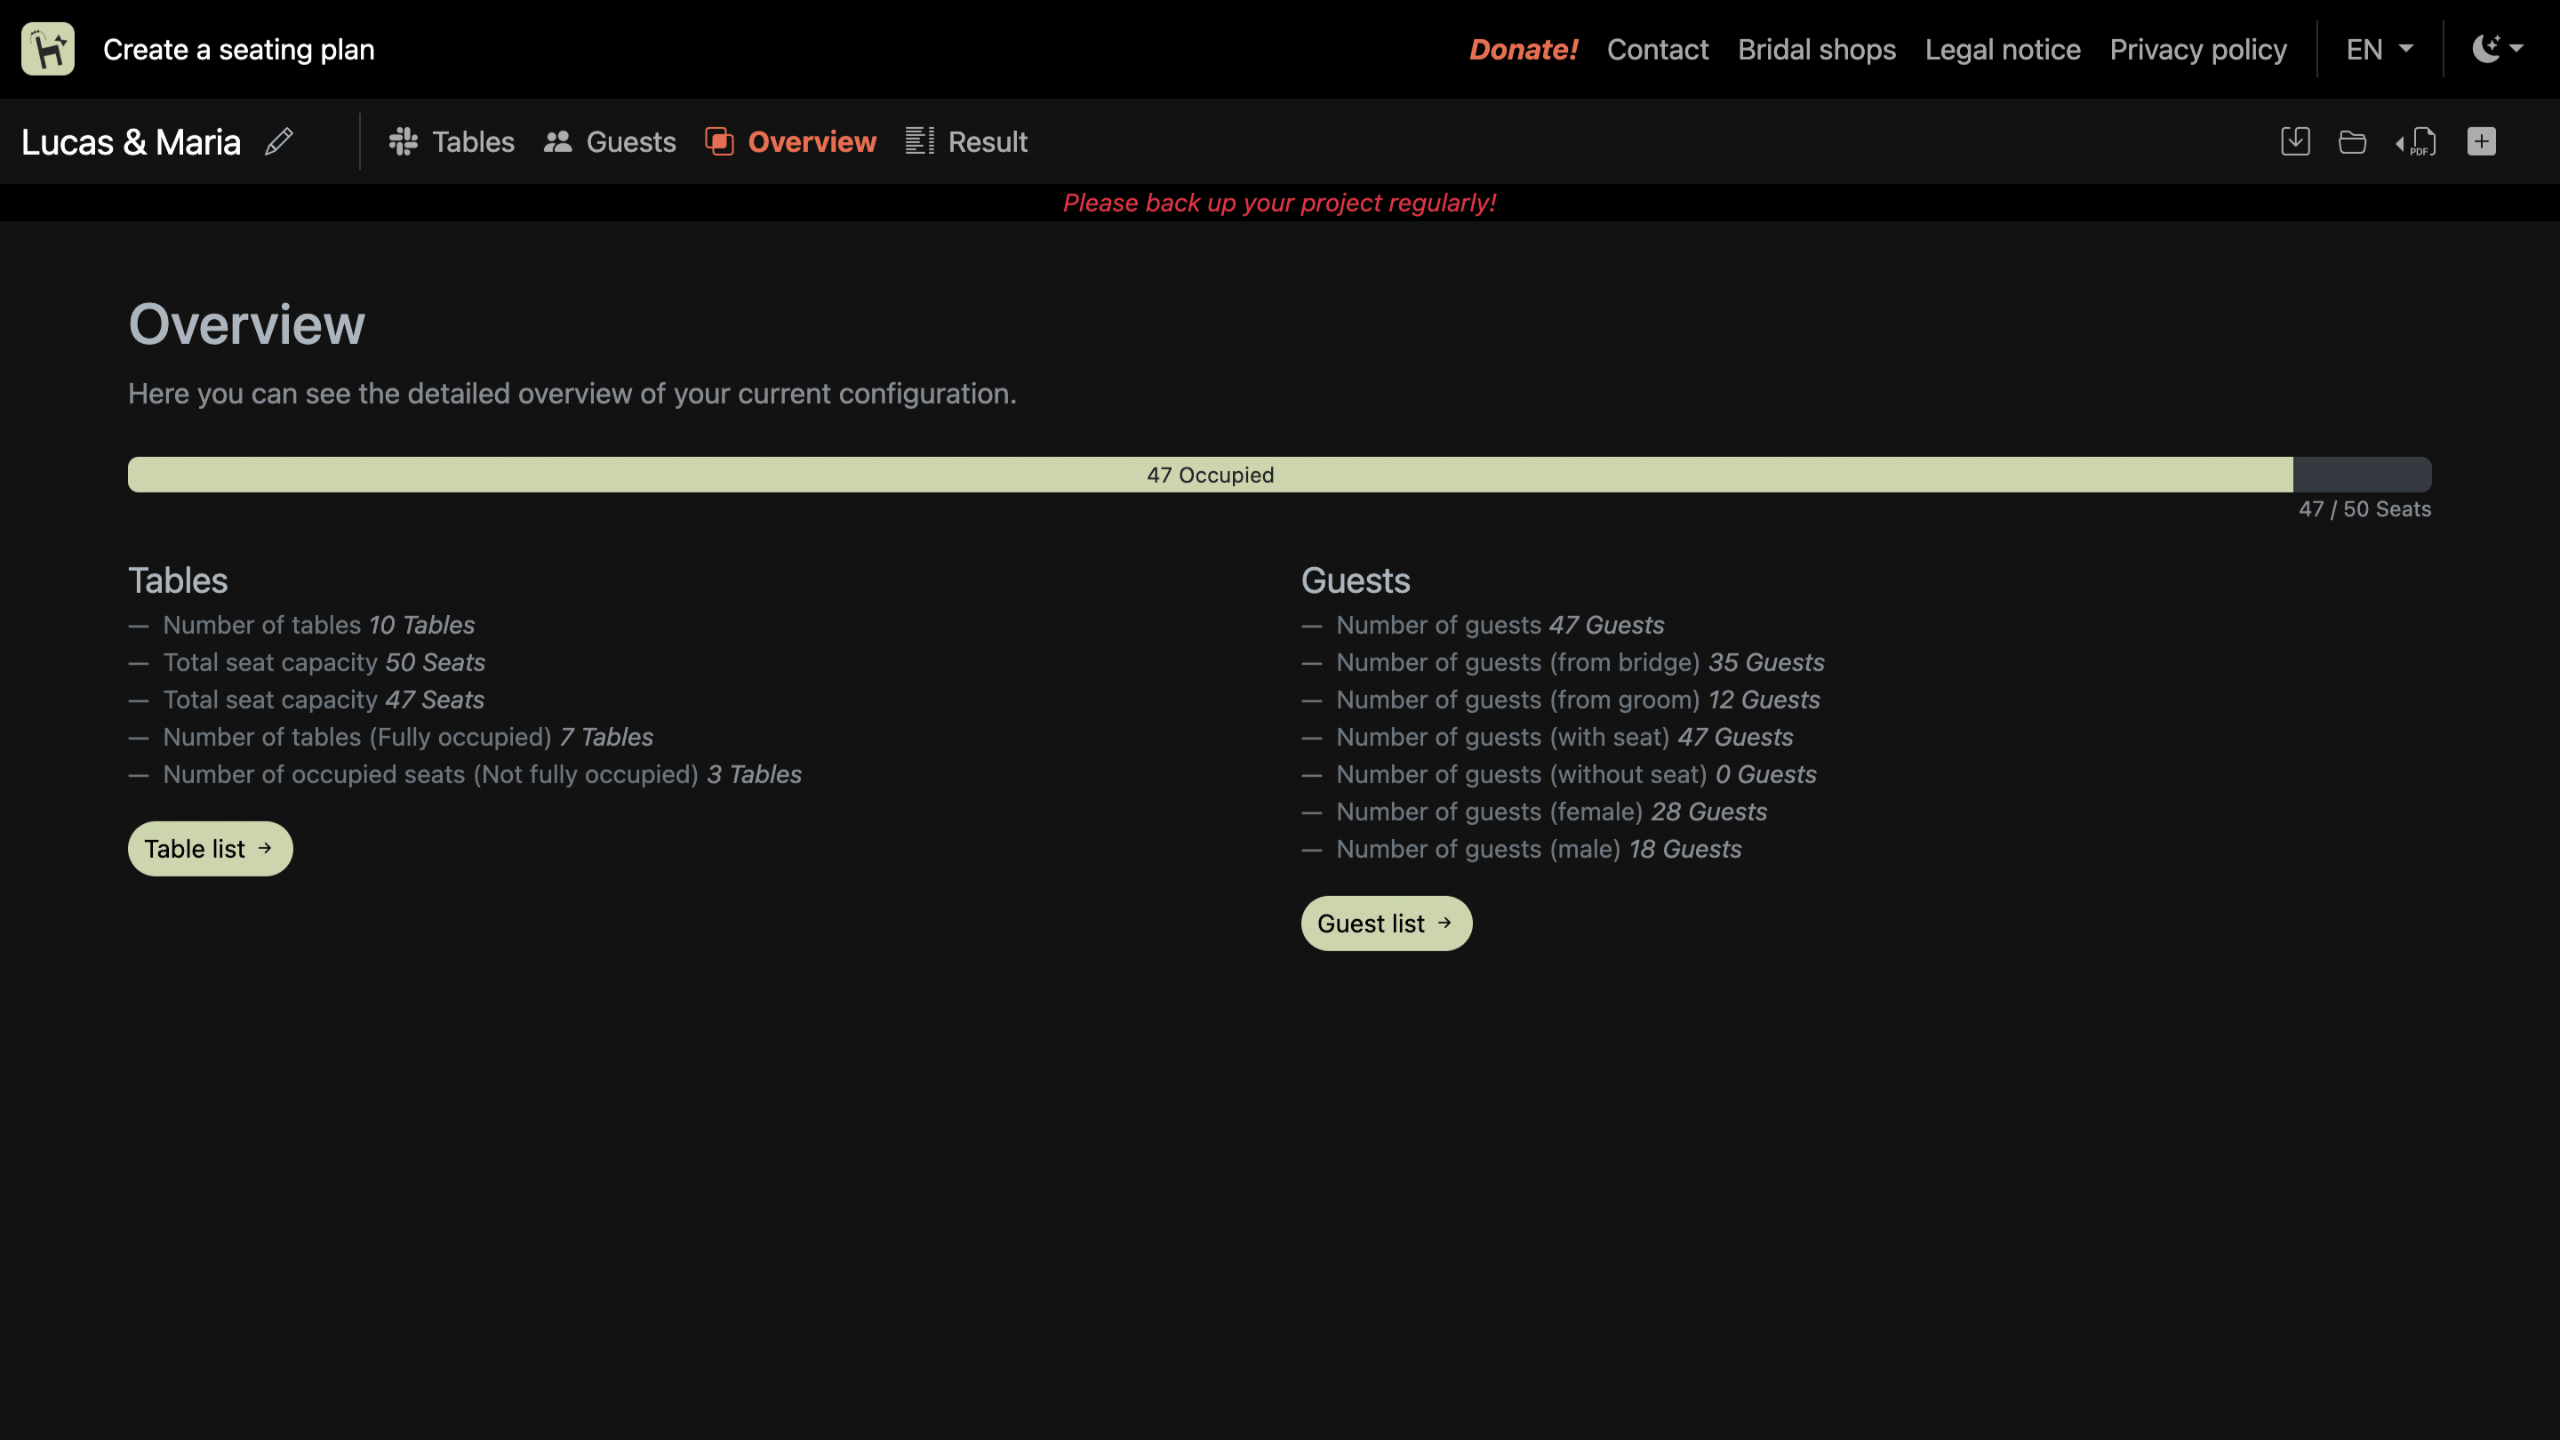
Task: Open the Privacy policy link
Action: (2198, 49)
